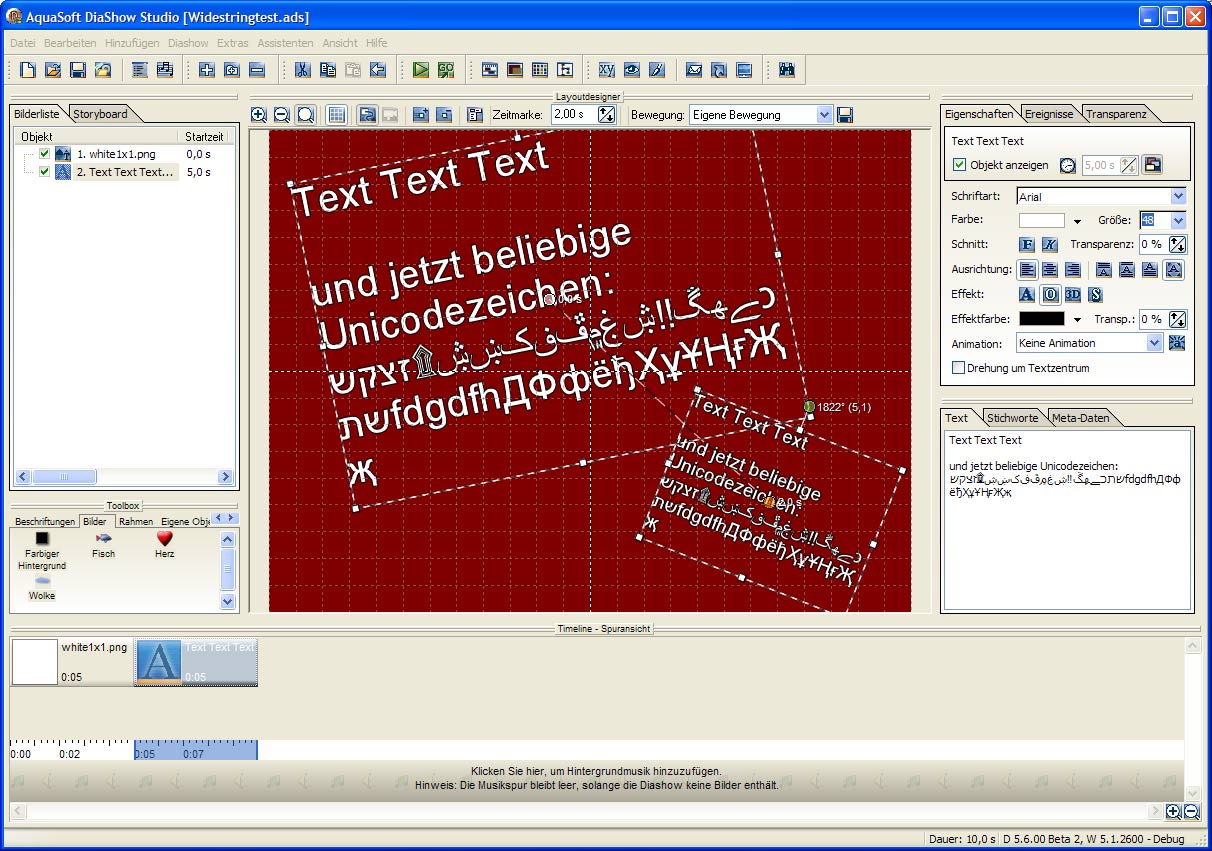Uncheck the white1x1.png item in Bilderliste

point(44,154)
